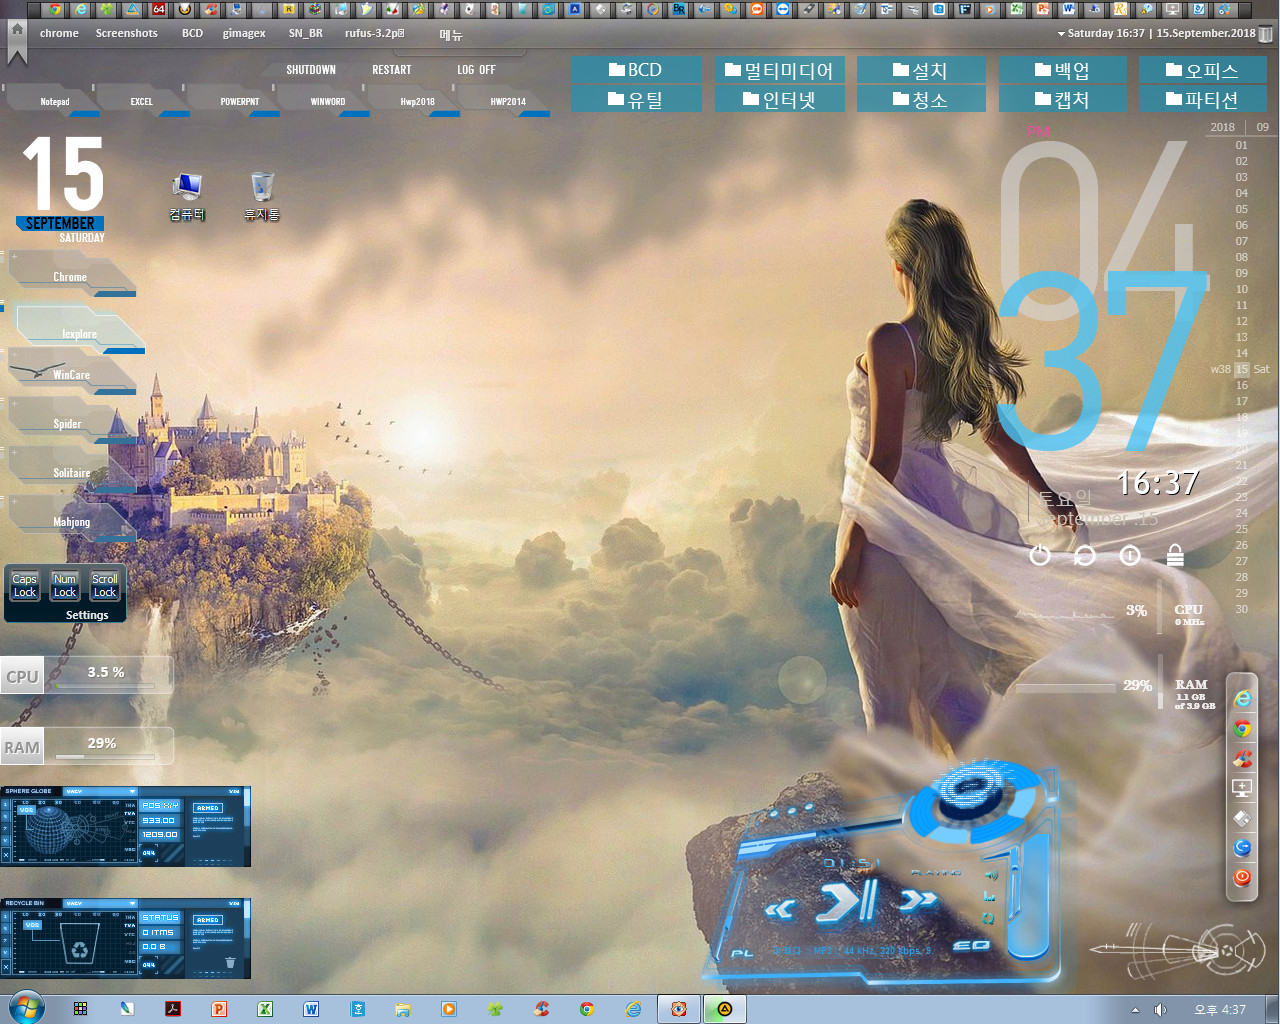The image size is (1280, 1024).
Task: Open the 백업 folder button
Action: (x=1062, y=70)
